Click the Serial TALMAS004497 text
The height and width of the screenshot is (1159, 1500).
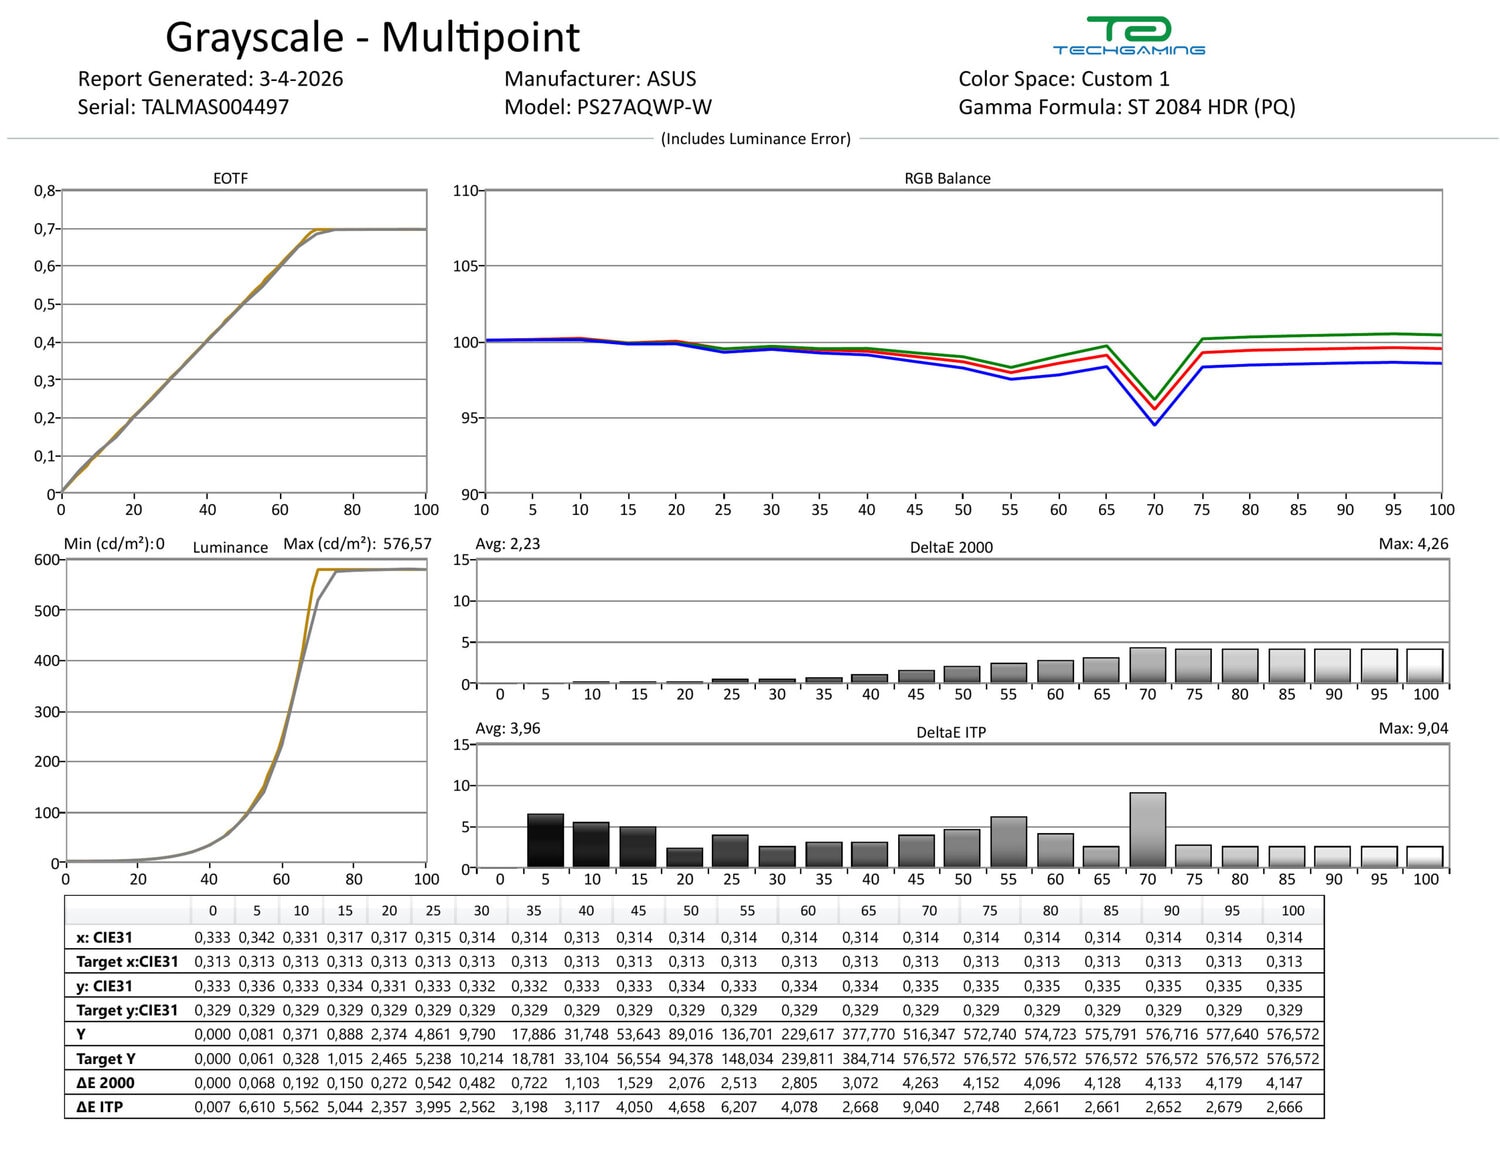click(183, 107)
